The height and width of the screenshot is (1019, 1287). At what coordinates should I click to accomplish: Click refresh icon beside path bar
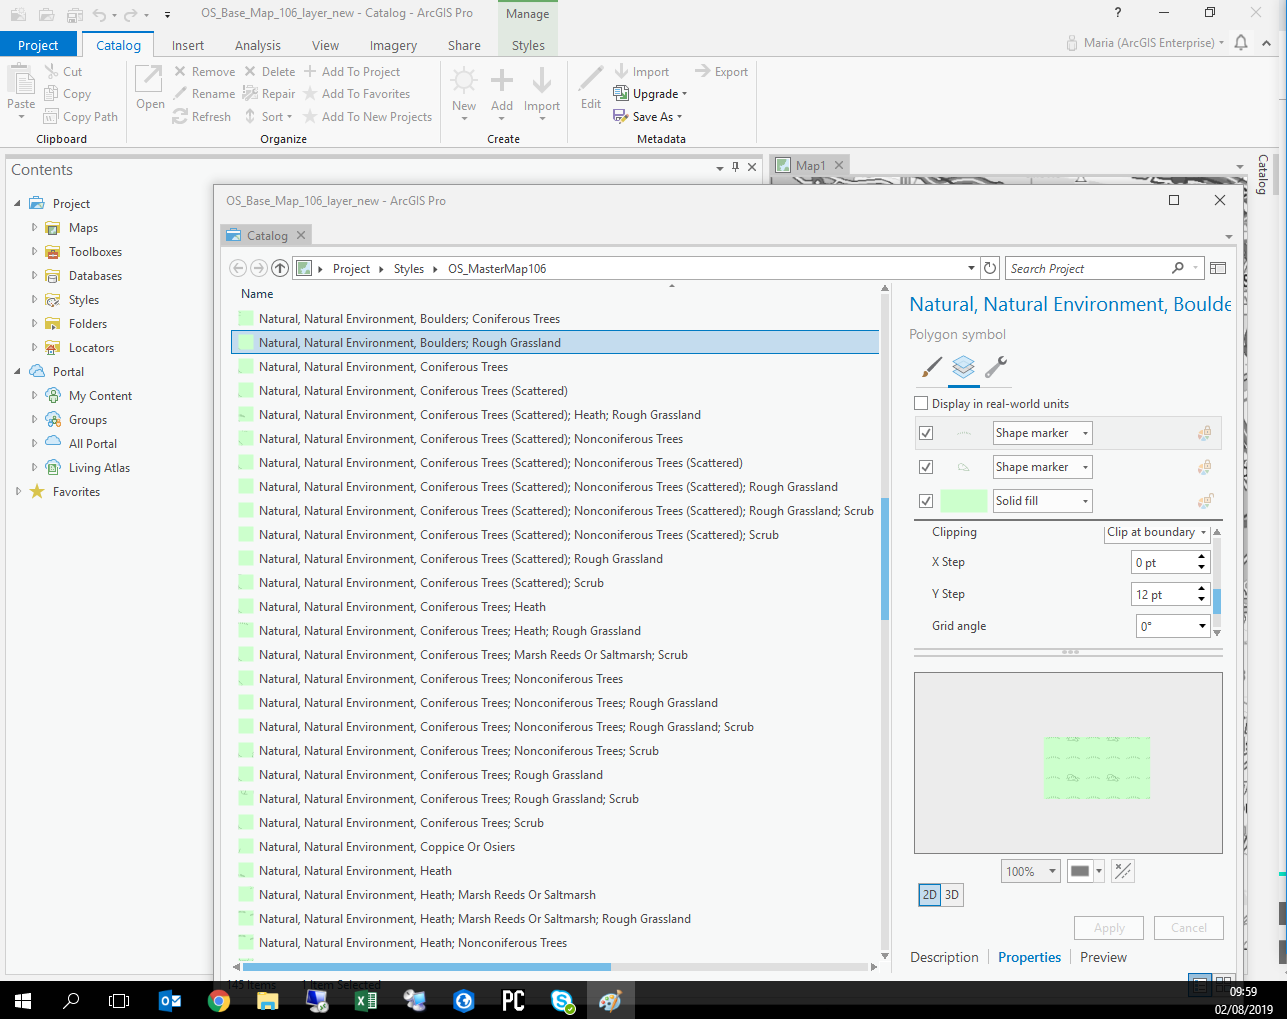(990, 268)
